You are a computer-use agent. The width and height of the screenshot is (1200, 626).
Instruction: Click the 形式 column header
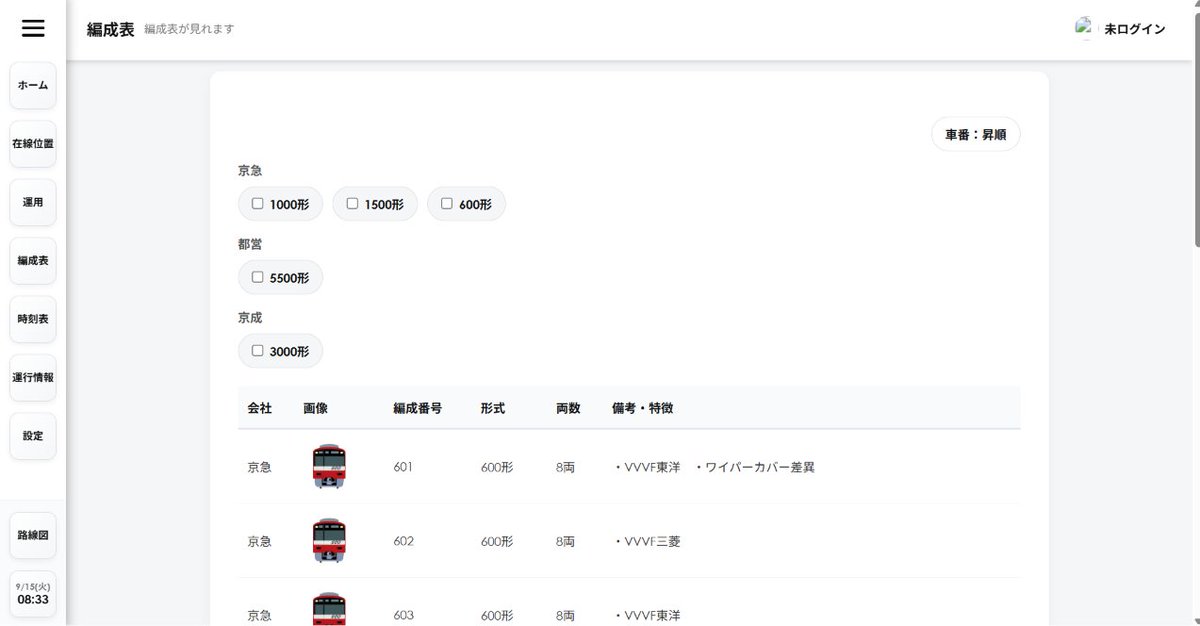coord(493,408)
